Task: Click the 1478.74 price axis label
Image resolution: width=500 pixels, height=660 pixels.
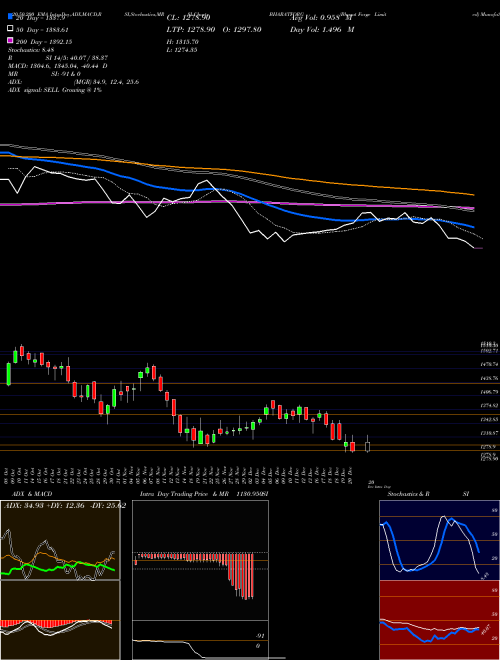Action: click(x=490, y=364)
